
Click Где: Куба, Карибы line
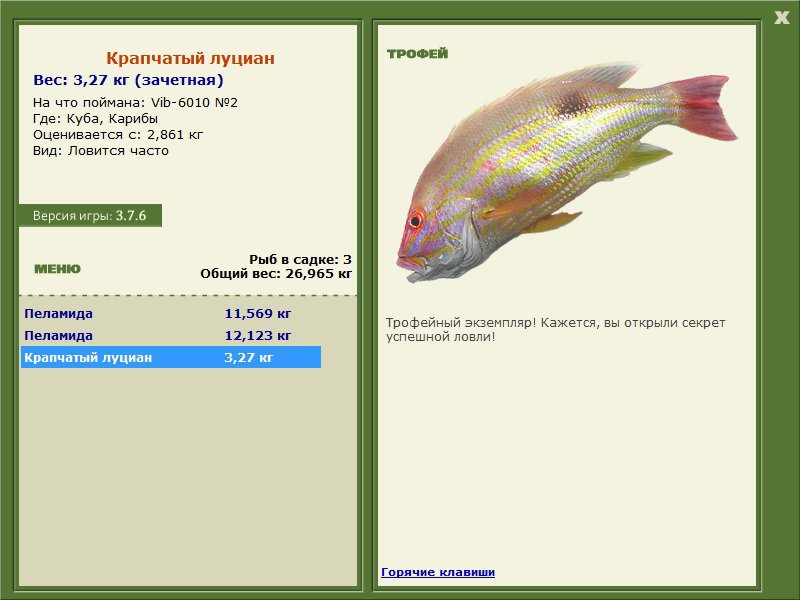point(95,119)
